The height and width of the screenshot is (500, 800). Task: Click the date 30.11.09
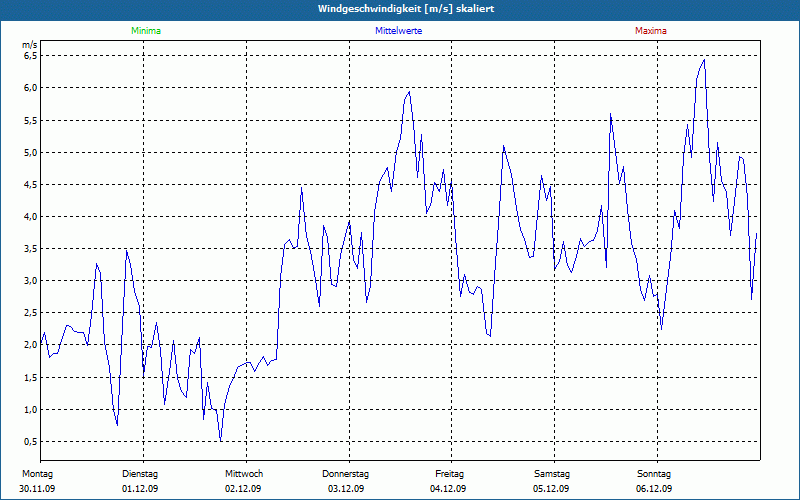coord(37,489)
